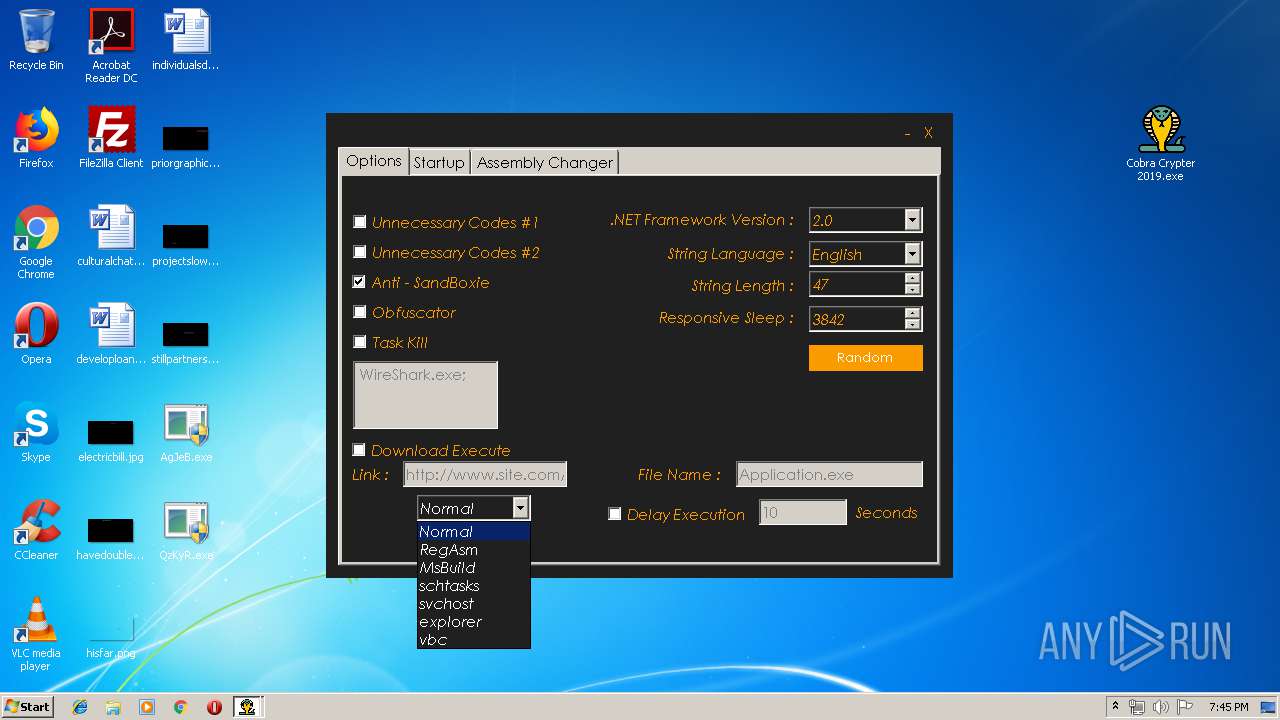Open the Recycle Bin desktop icon
This screenshot has width=1280, height=720.
click(36, 40)
